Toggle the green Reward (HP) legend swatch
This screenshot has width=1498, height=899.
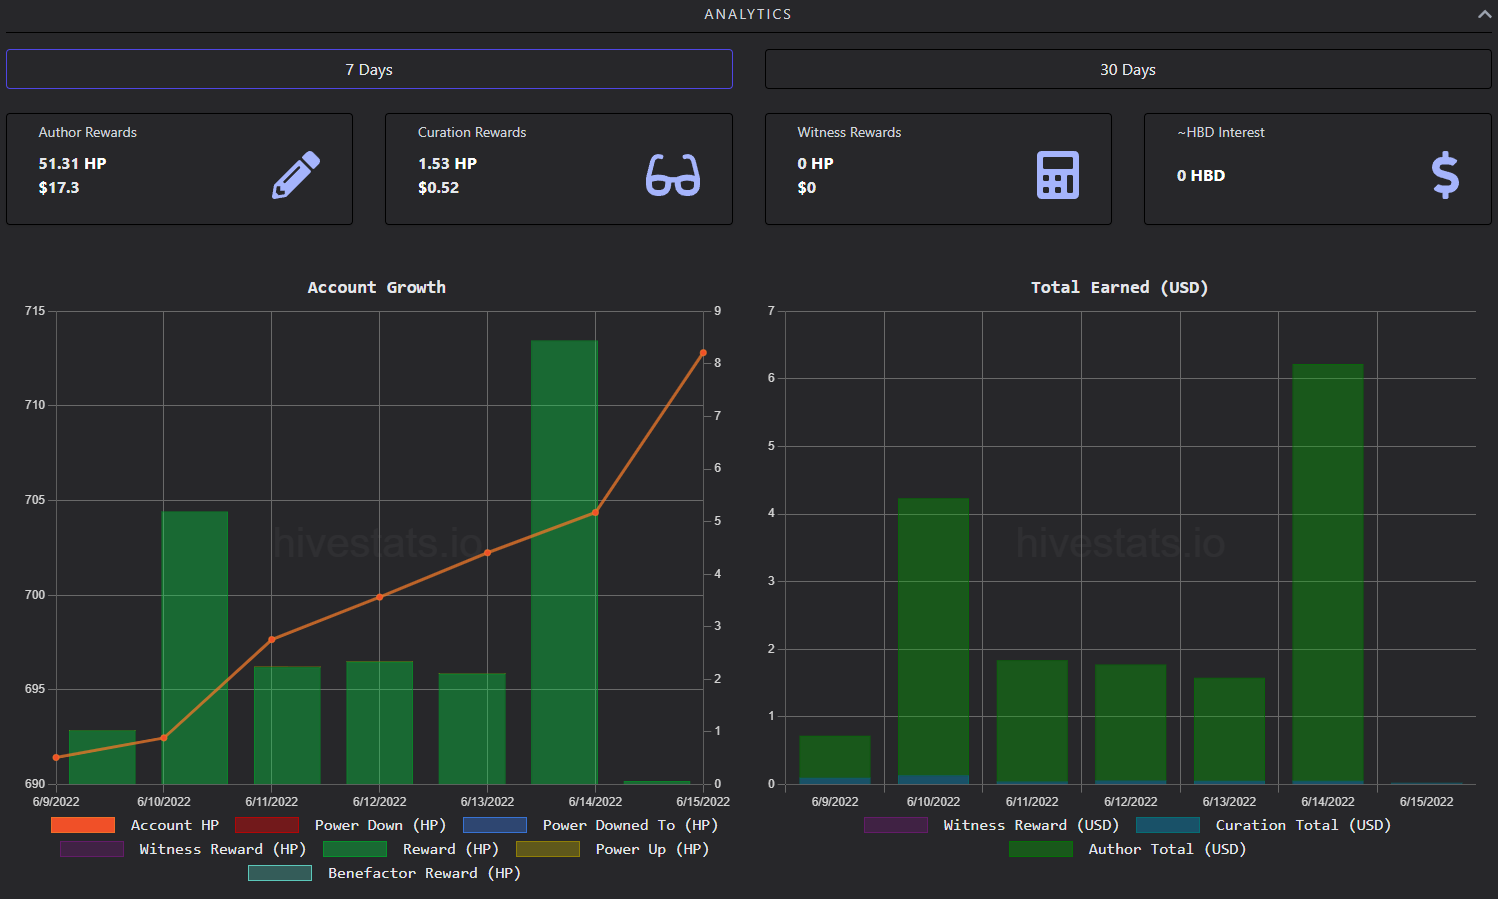(355, 849)
